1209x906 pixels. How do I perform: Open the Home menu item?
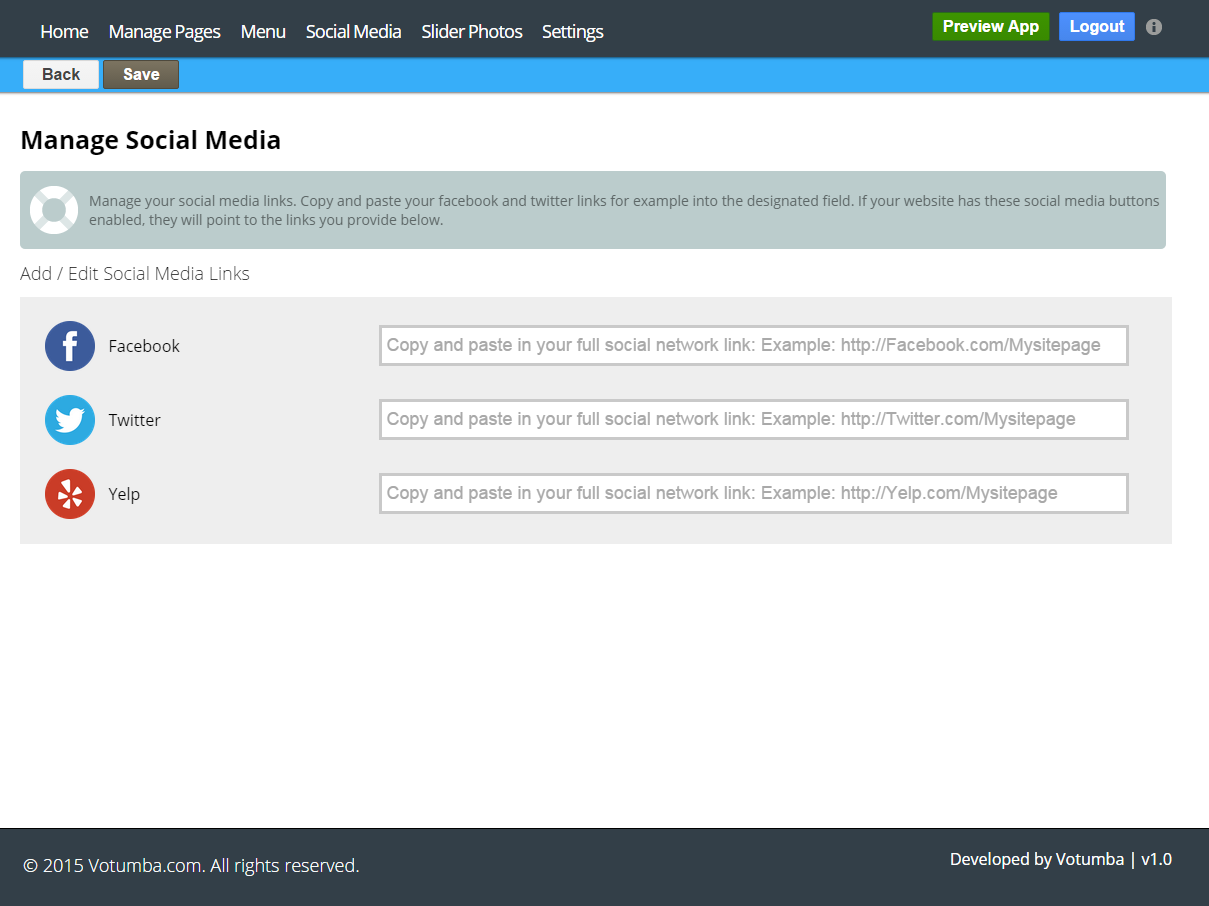click(64, 32)
